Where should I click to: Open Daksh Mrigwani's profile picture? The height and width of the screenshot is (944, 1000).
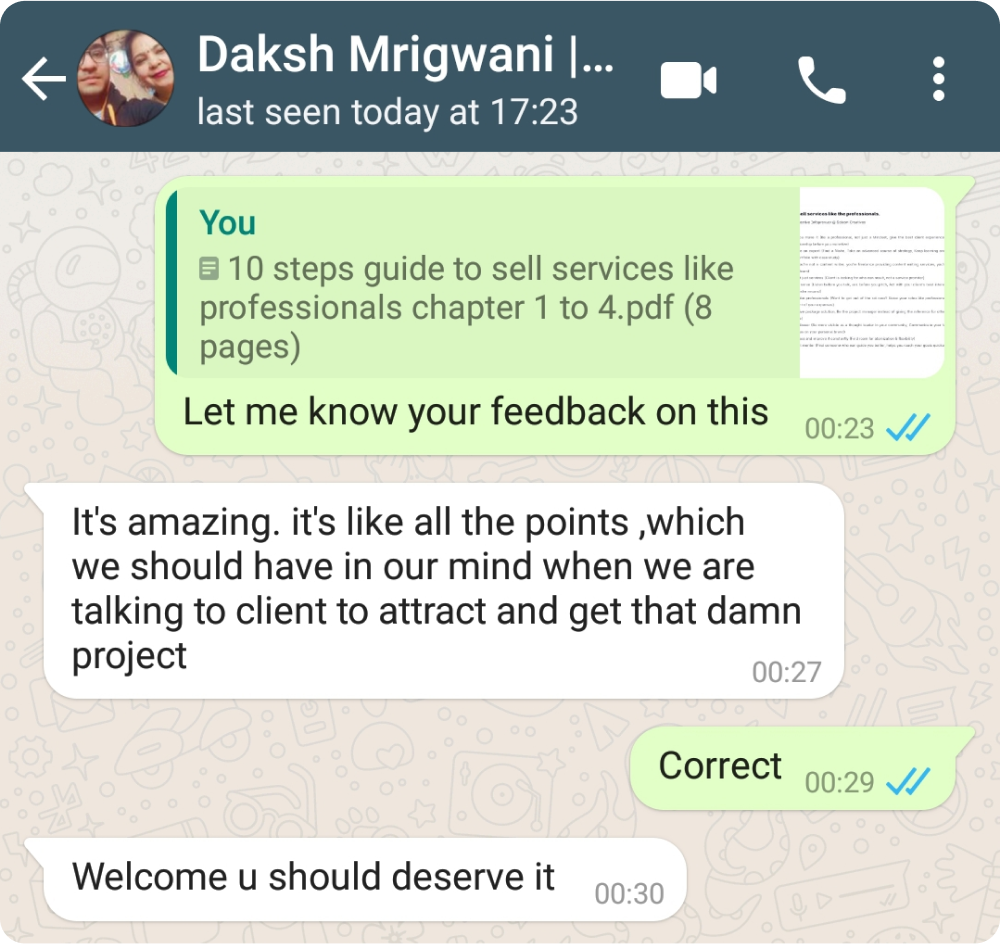pyautogui.click(x=125, y=78)
